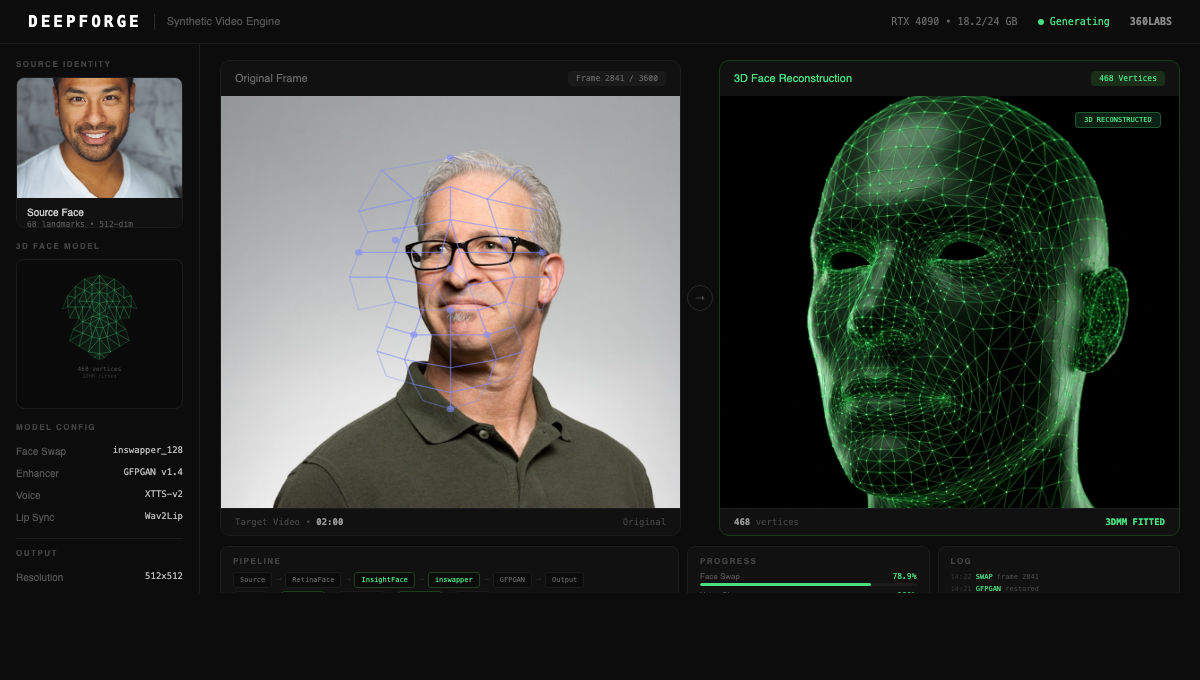Viewport: 1200px width, 680px height.
Task: Open the Source Face thumbnail
Action: point(99,138)
